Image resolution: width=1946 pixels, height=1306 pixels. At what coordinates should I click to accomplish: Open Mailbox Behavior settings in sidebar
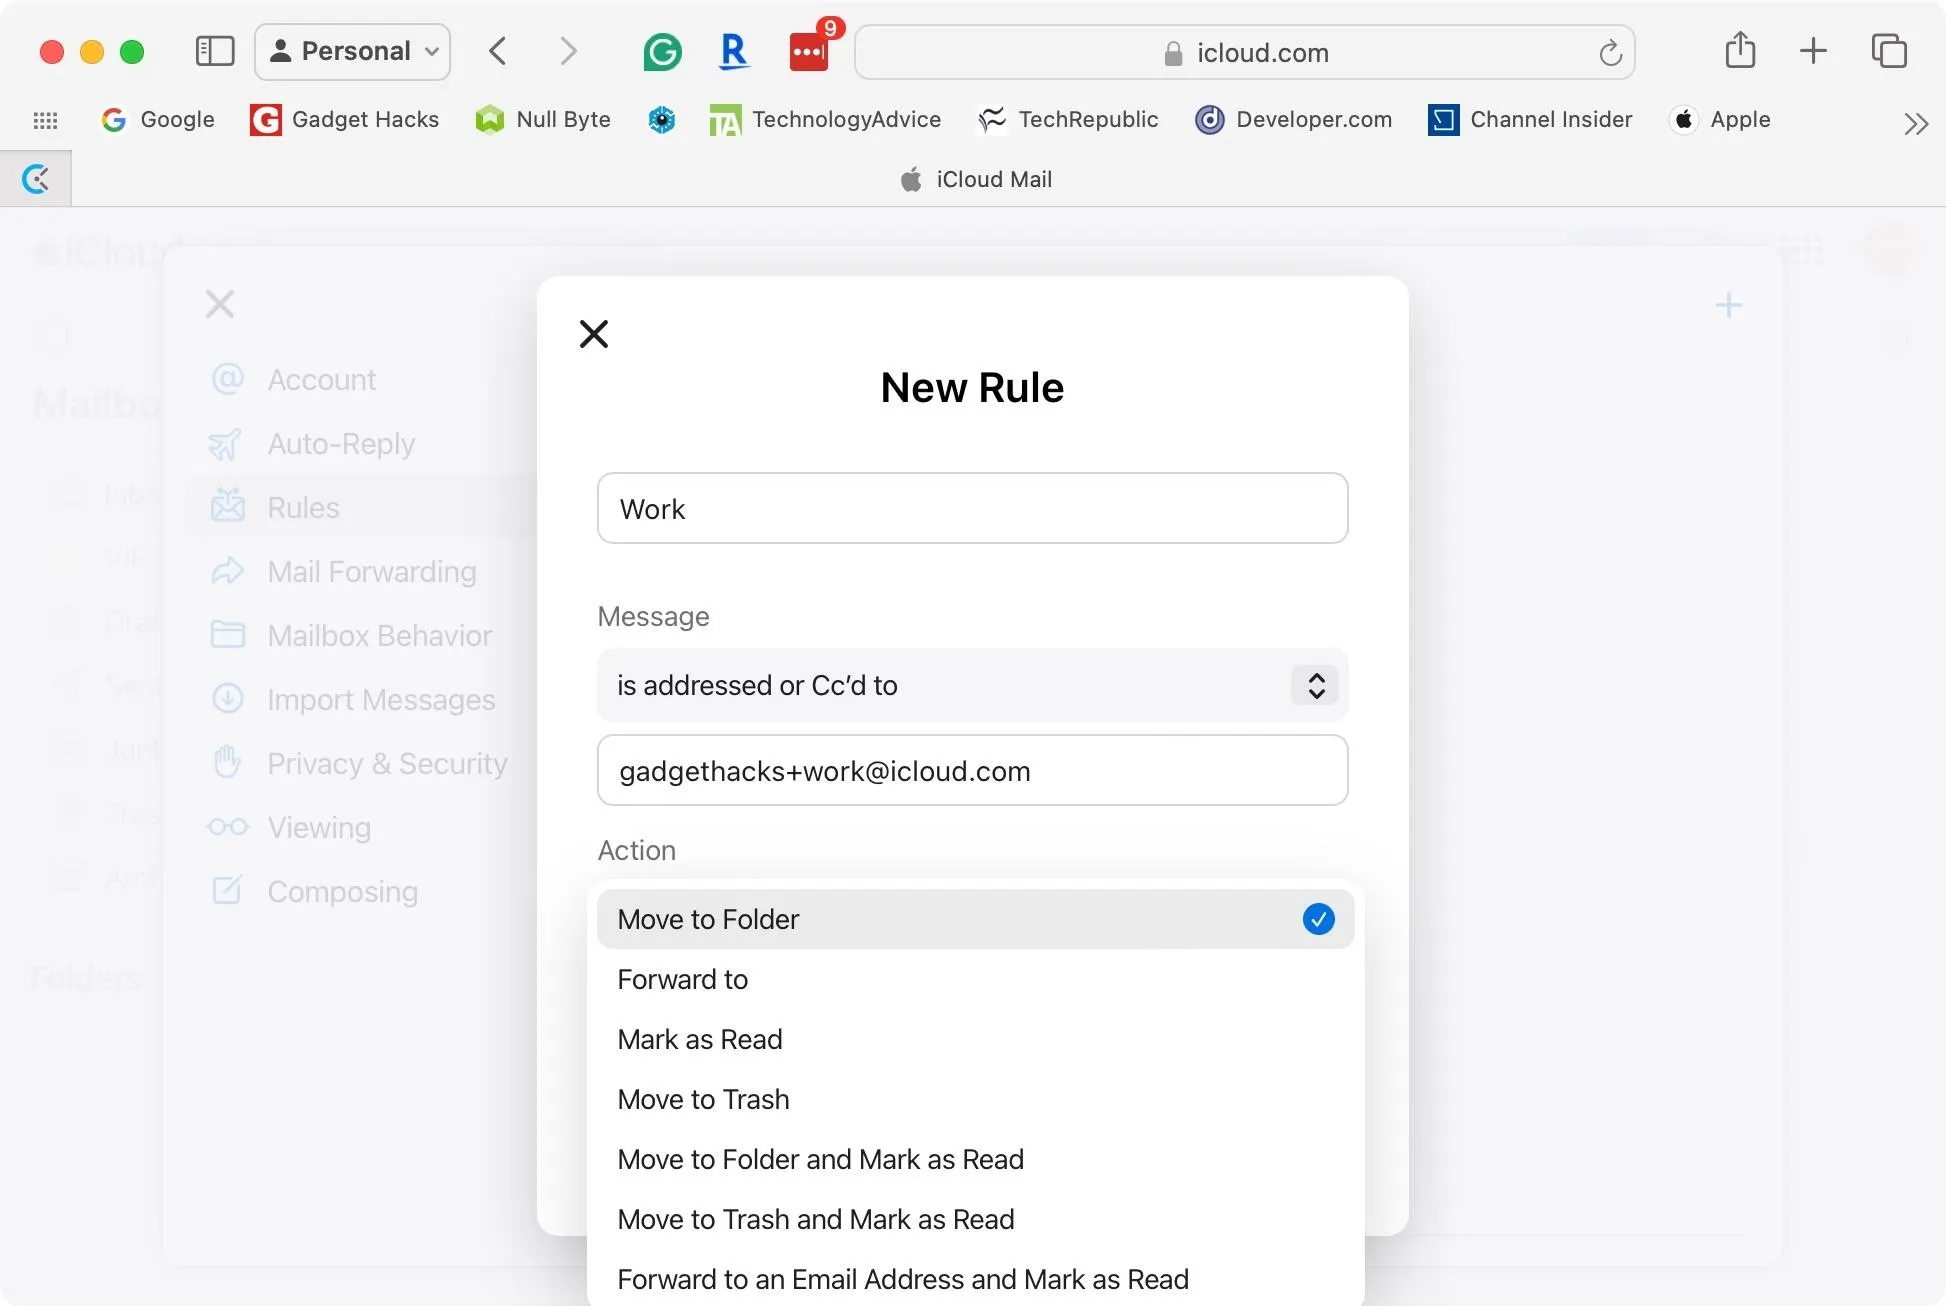click(x=350, y=636)
